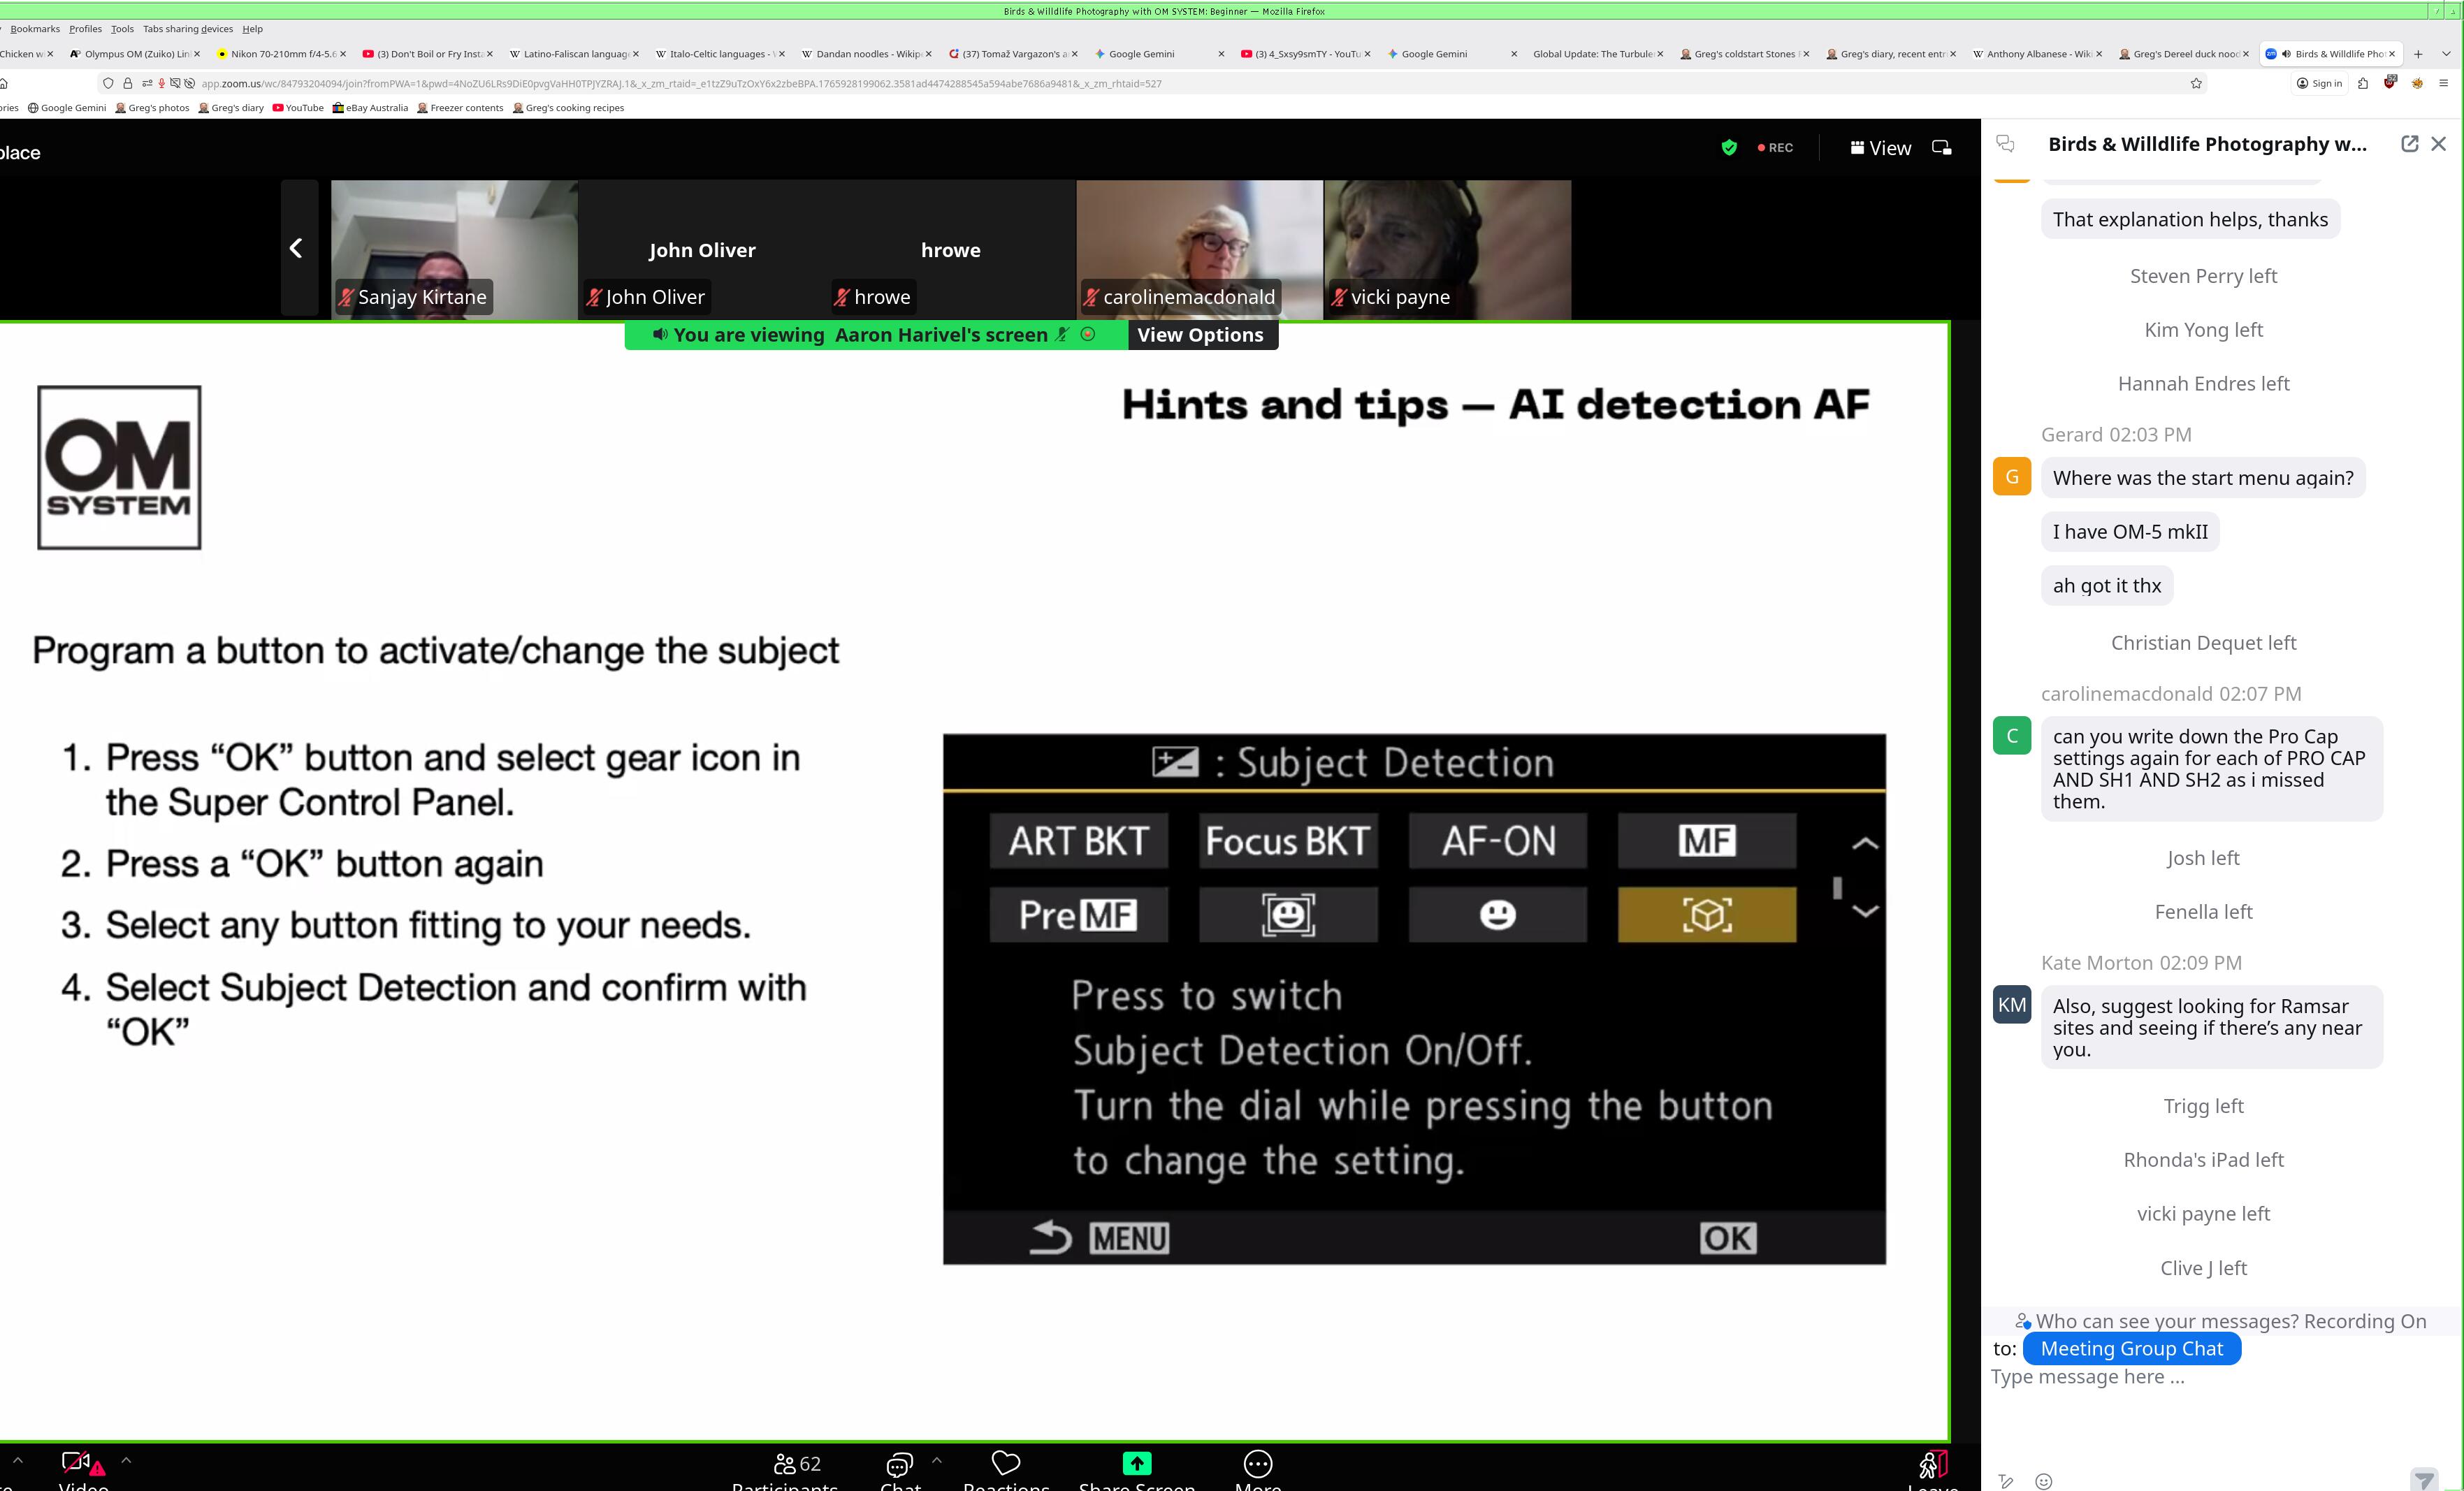Open the Participants list
Image resolution: width=2464 pixels, height=1491 pixels.
click(796, 1465)
